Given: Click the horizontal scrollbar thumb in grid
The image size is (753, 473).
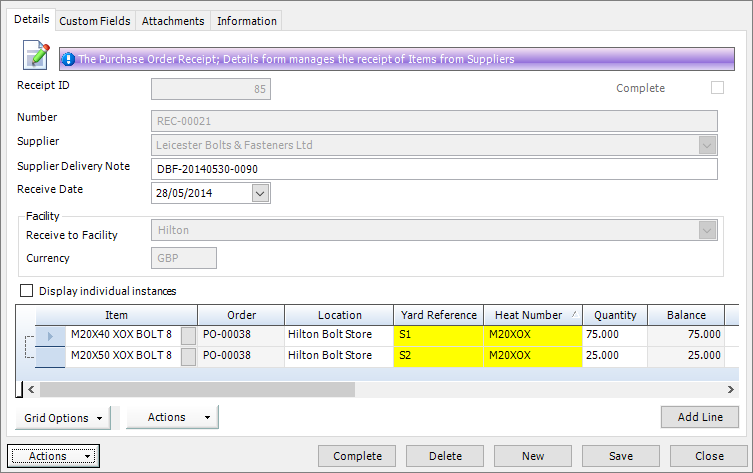Looking at the screenshot, I should (195, 390).
